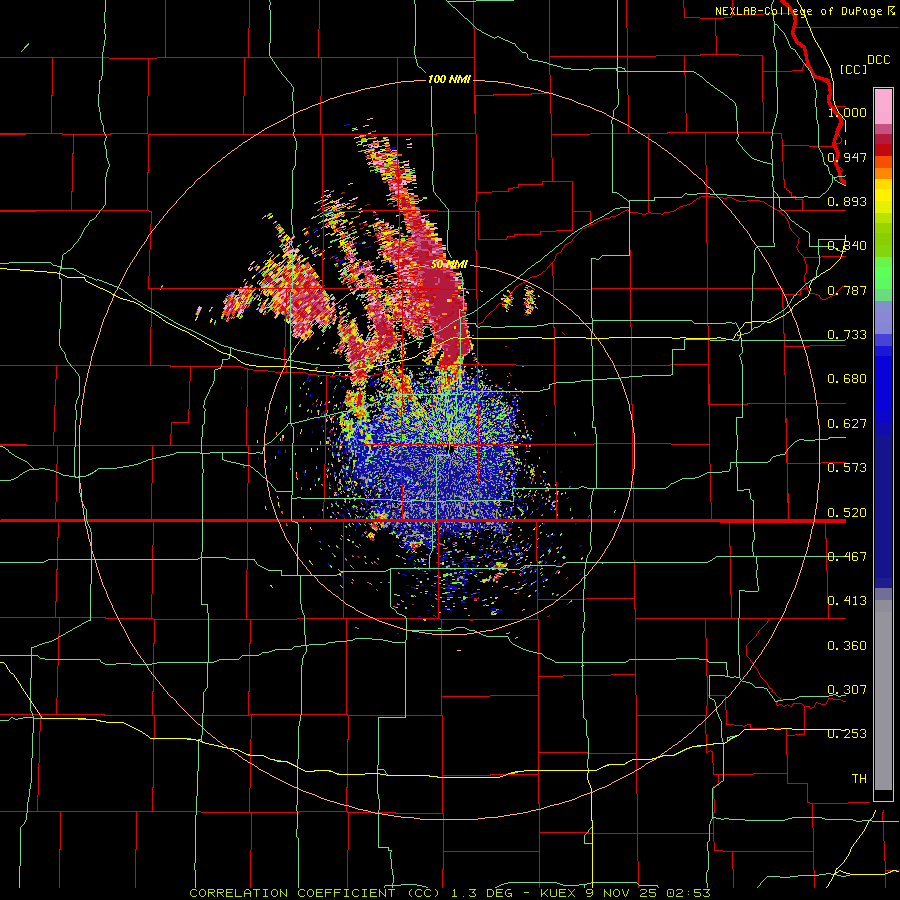Click the 0.520 legend value
Screen dimensions: 900x900
847,513
